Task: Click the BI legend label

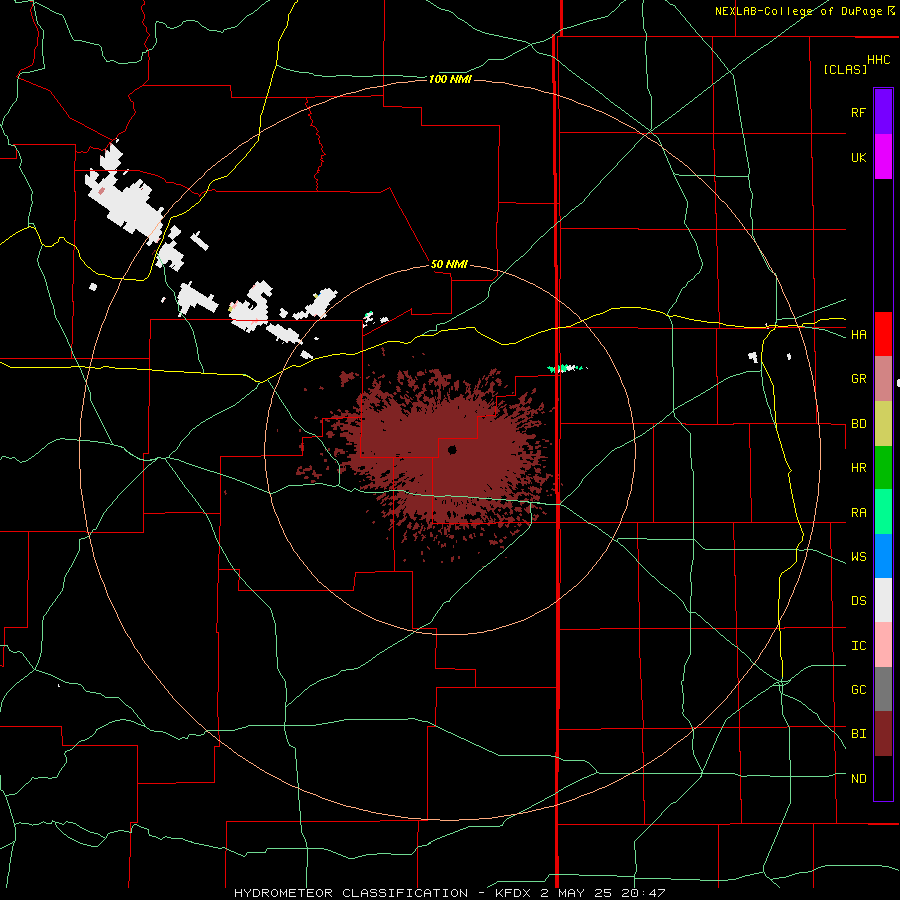Action: [858, 734]
